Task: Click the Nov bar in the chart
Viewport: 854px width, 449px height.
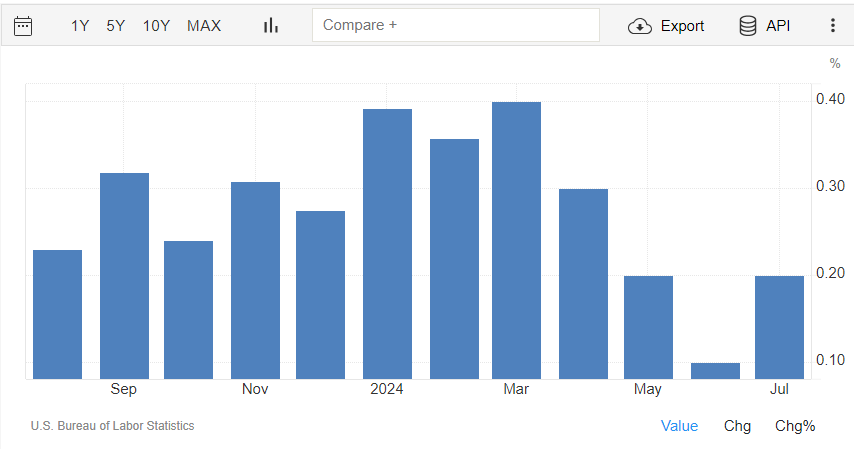Action: point(255,280)
